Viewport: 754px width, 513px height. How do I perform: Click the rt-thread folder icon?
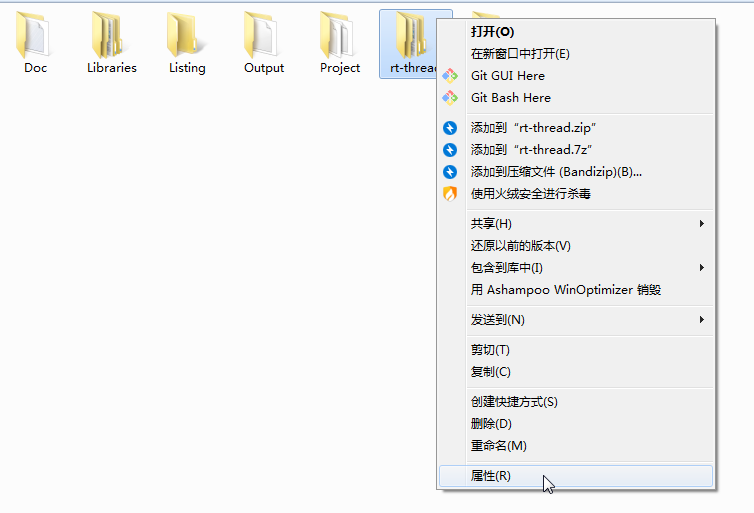point(412,35)
